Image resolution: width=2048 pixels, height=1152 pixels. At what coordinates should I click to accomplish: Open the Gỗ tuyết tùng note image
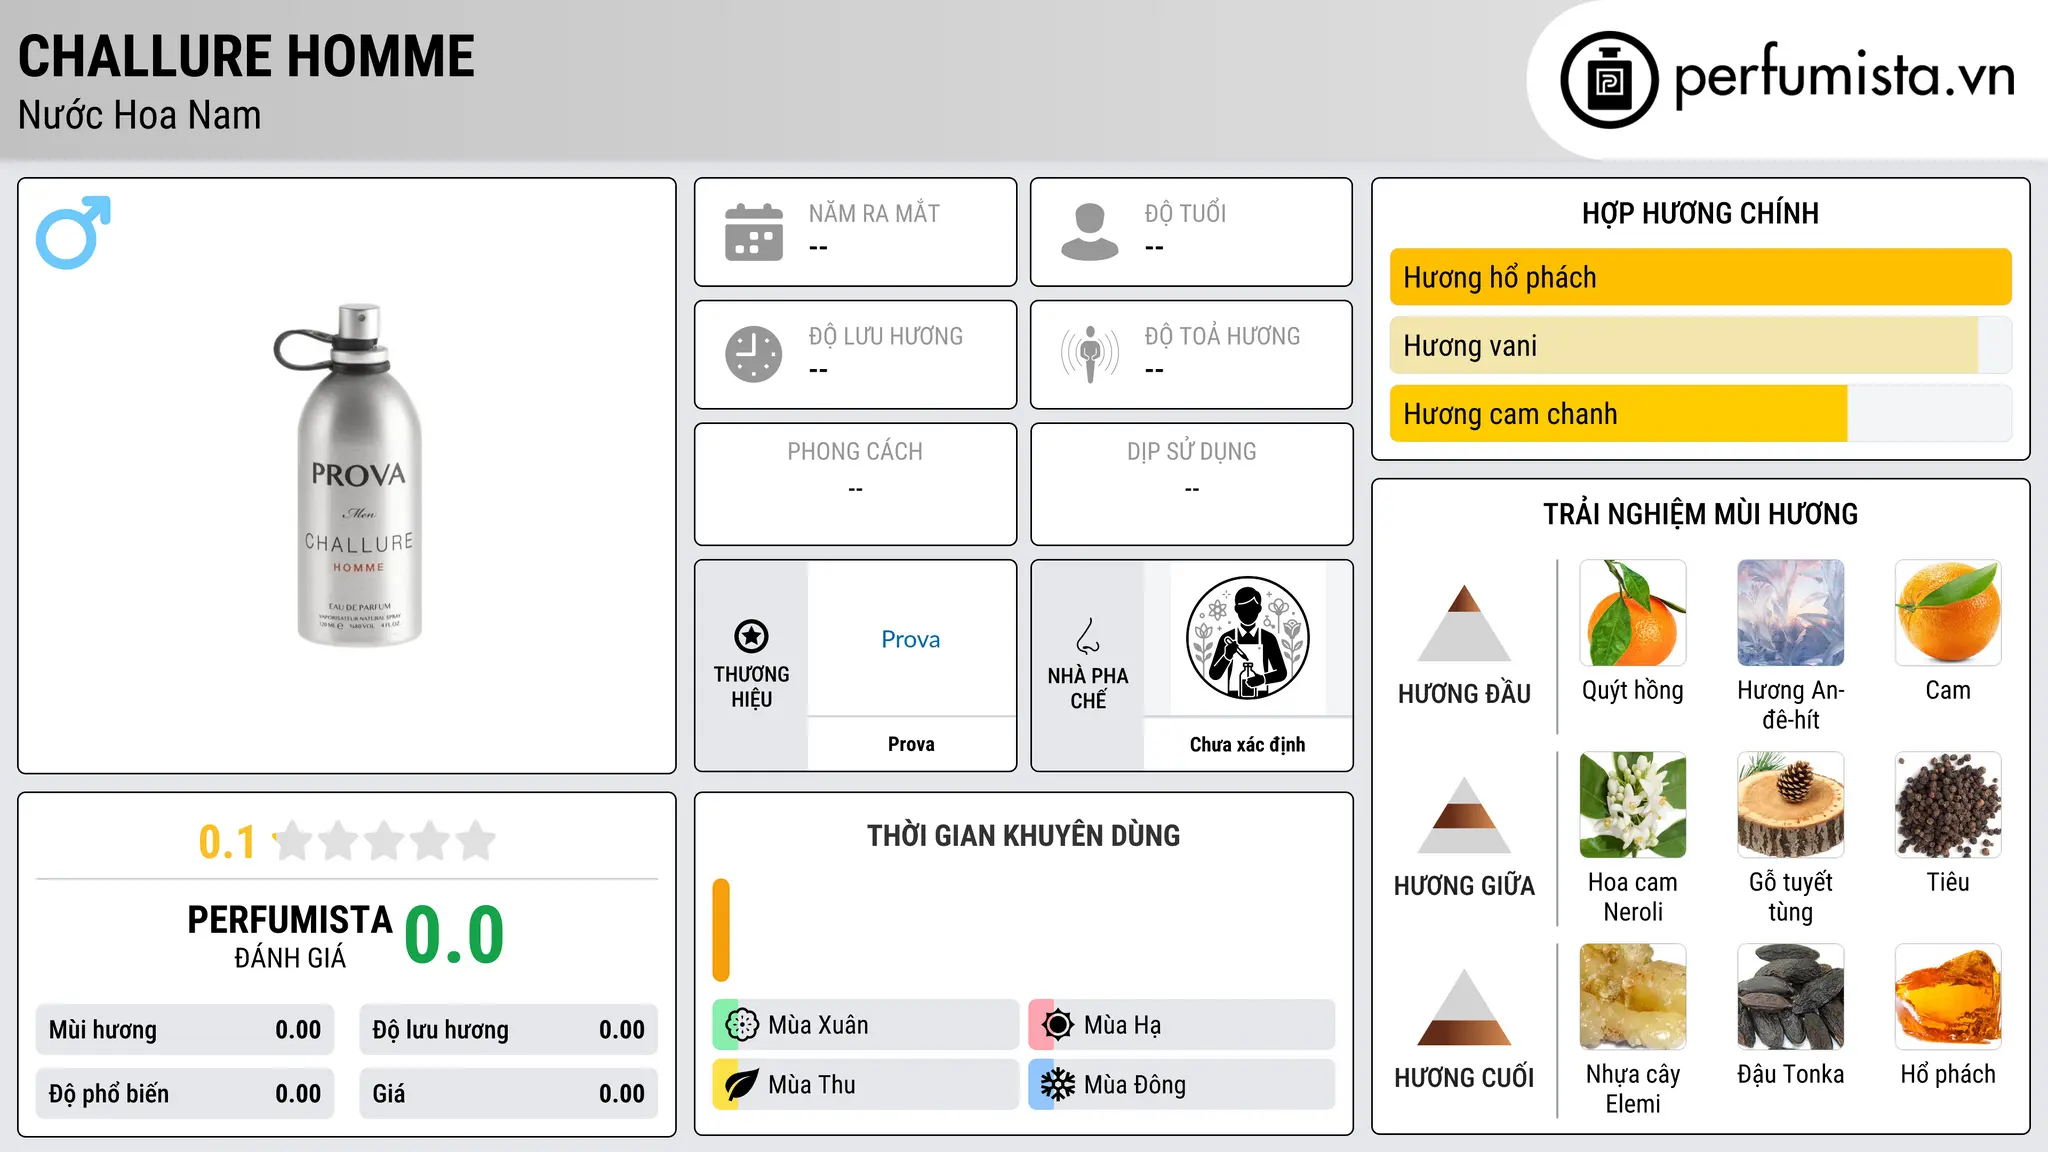(x=1791, y=805)
